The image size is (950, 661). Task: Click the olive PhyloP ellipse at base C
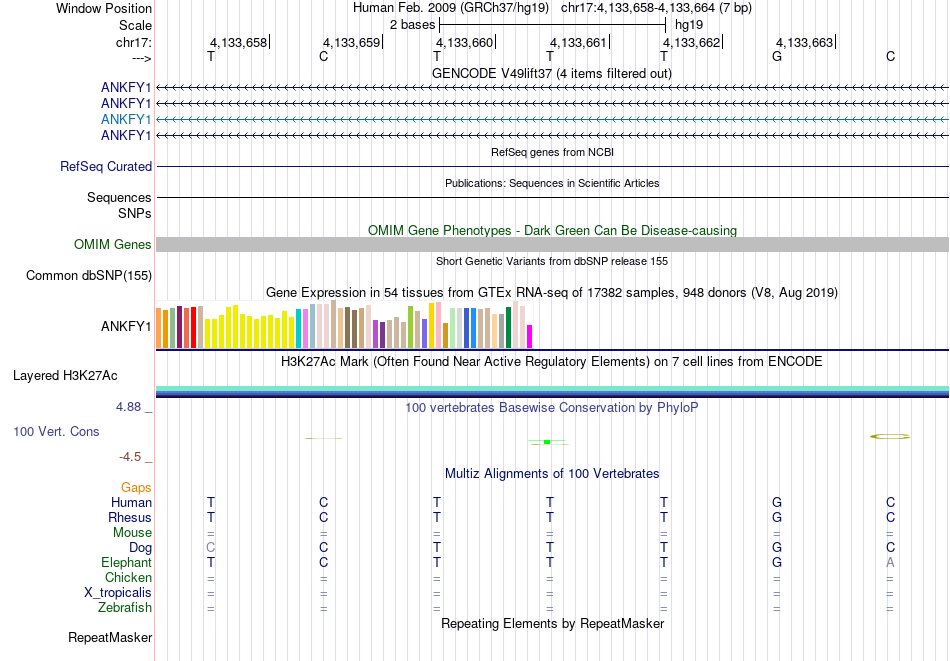(x=890, y=436)
